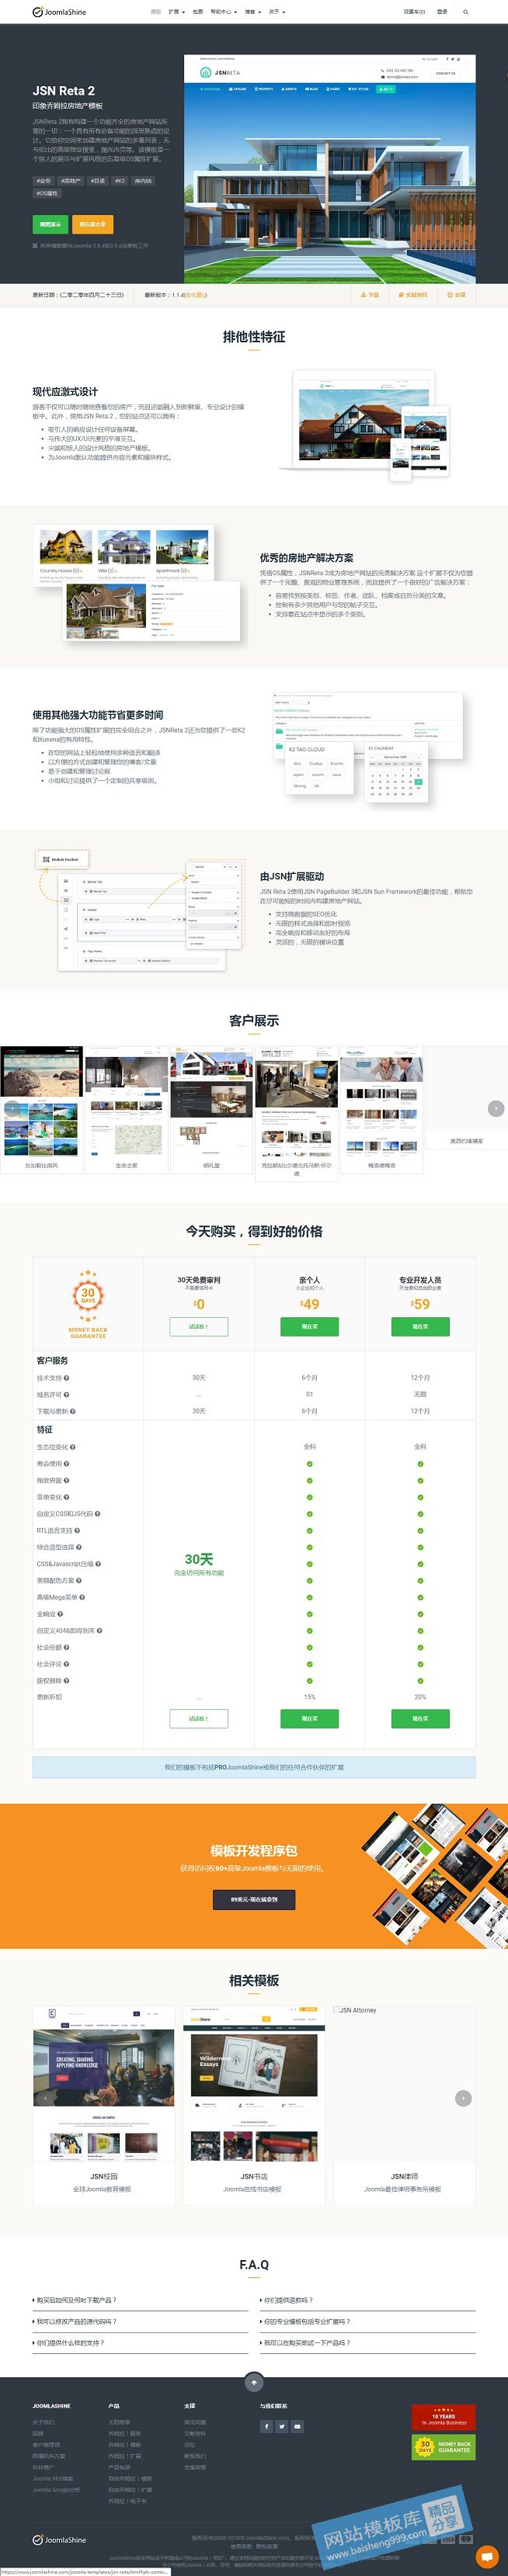Expand the 帮助中心 dropdown in top navigation

223,12
